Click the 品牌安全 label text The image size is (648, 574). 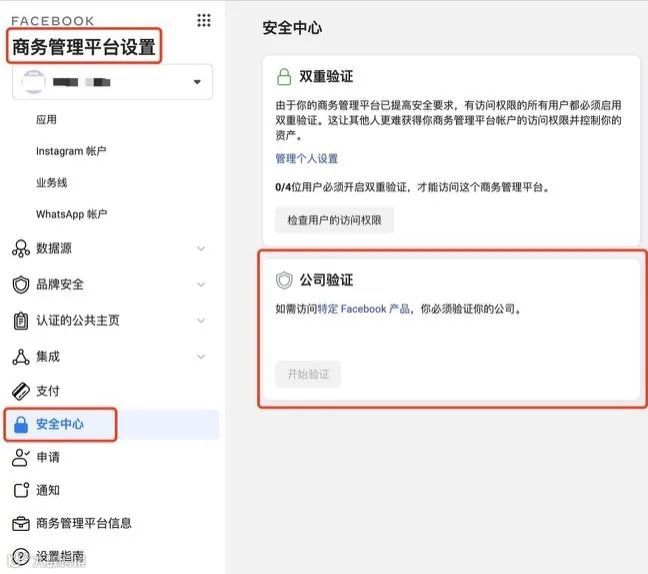[x=60, y=284]
